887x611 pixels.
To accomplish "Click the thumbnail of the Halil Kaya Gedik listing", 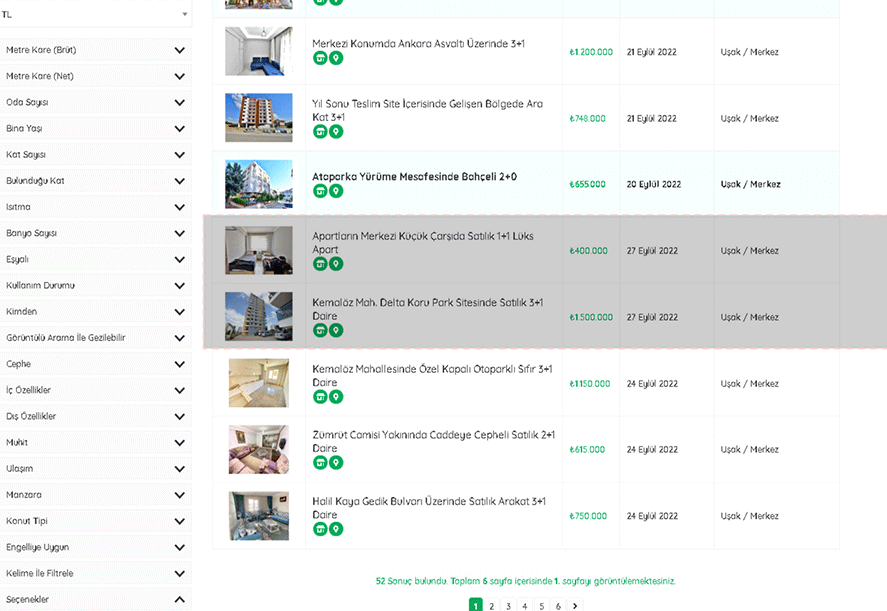I will point(258,516).
